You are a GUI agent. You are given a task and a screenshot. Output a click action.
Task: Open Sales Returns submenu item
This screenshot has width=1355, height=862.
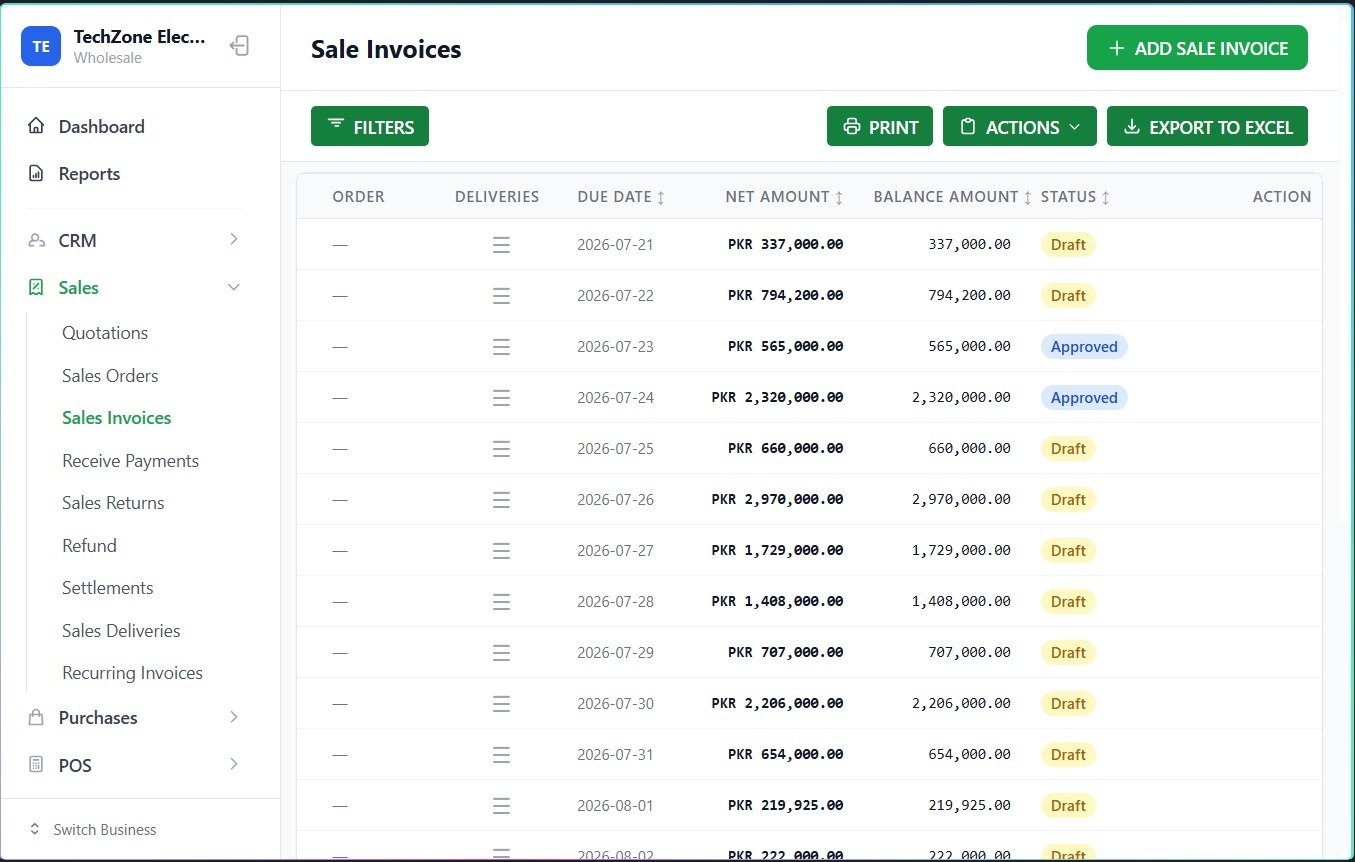coord(113,503)
